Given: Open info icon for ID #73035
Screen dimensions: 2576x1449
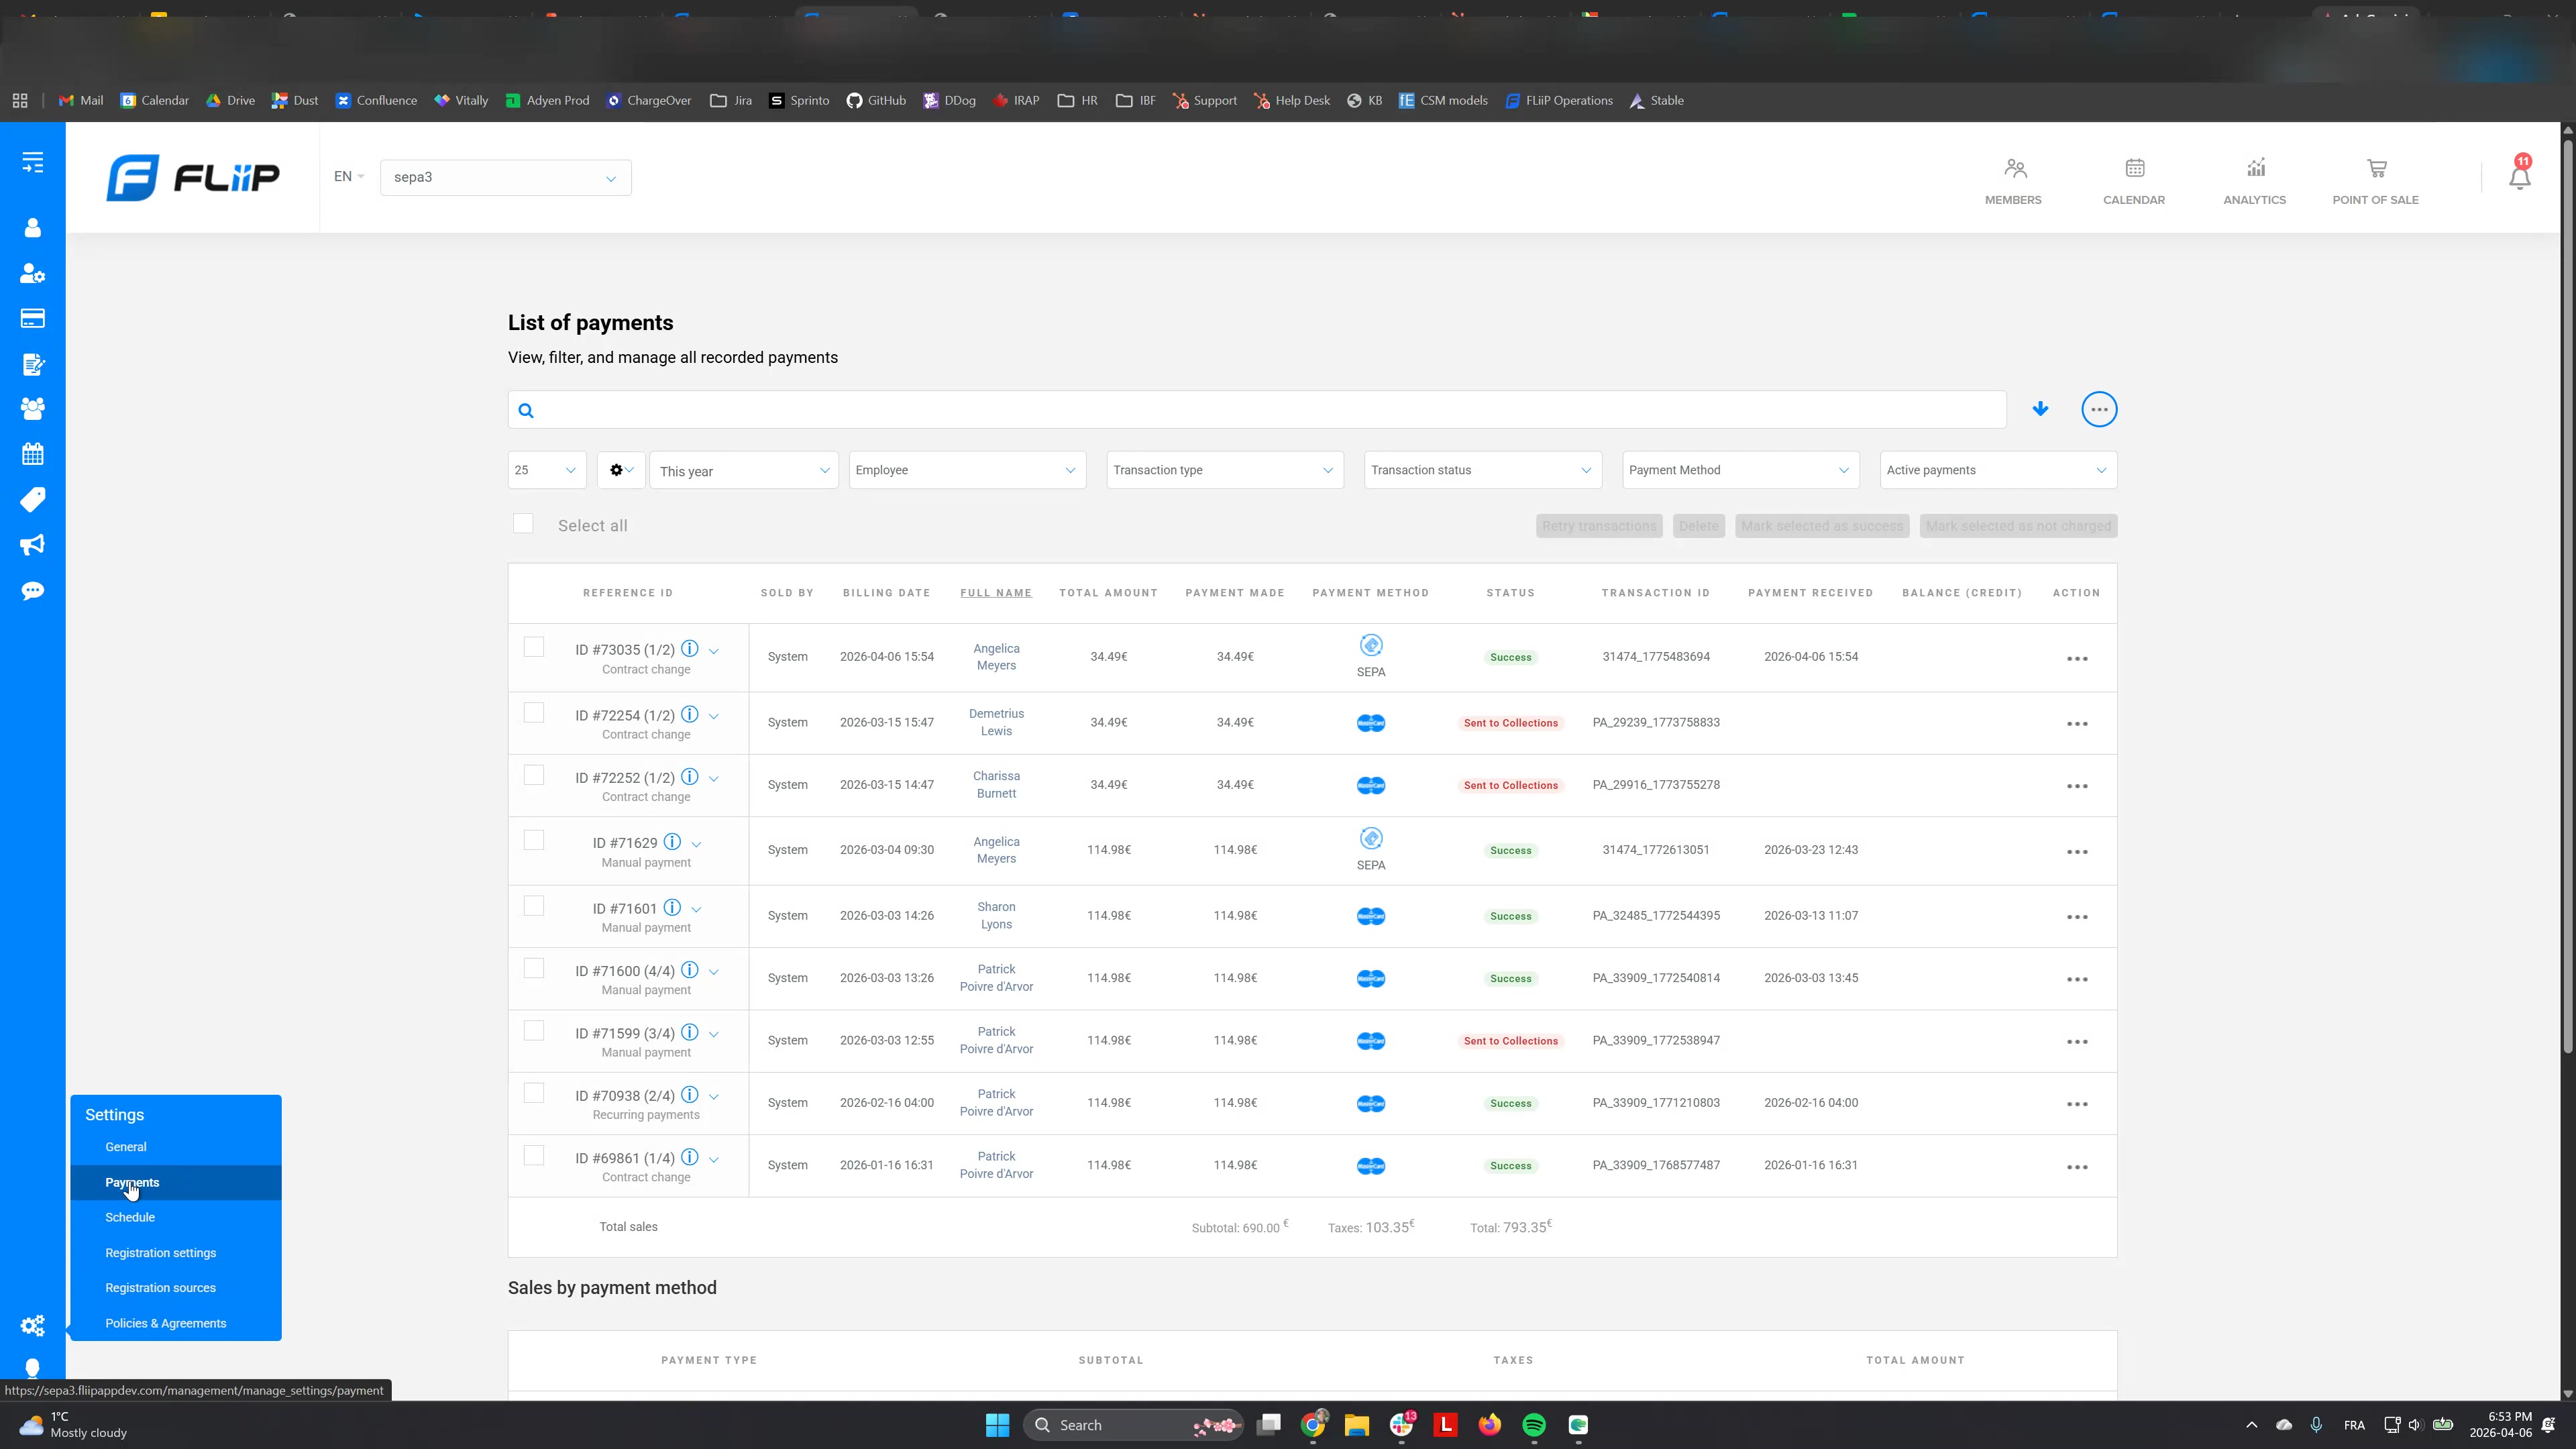Looking at the screenshot, I should click(689, 649).
